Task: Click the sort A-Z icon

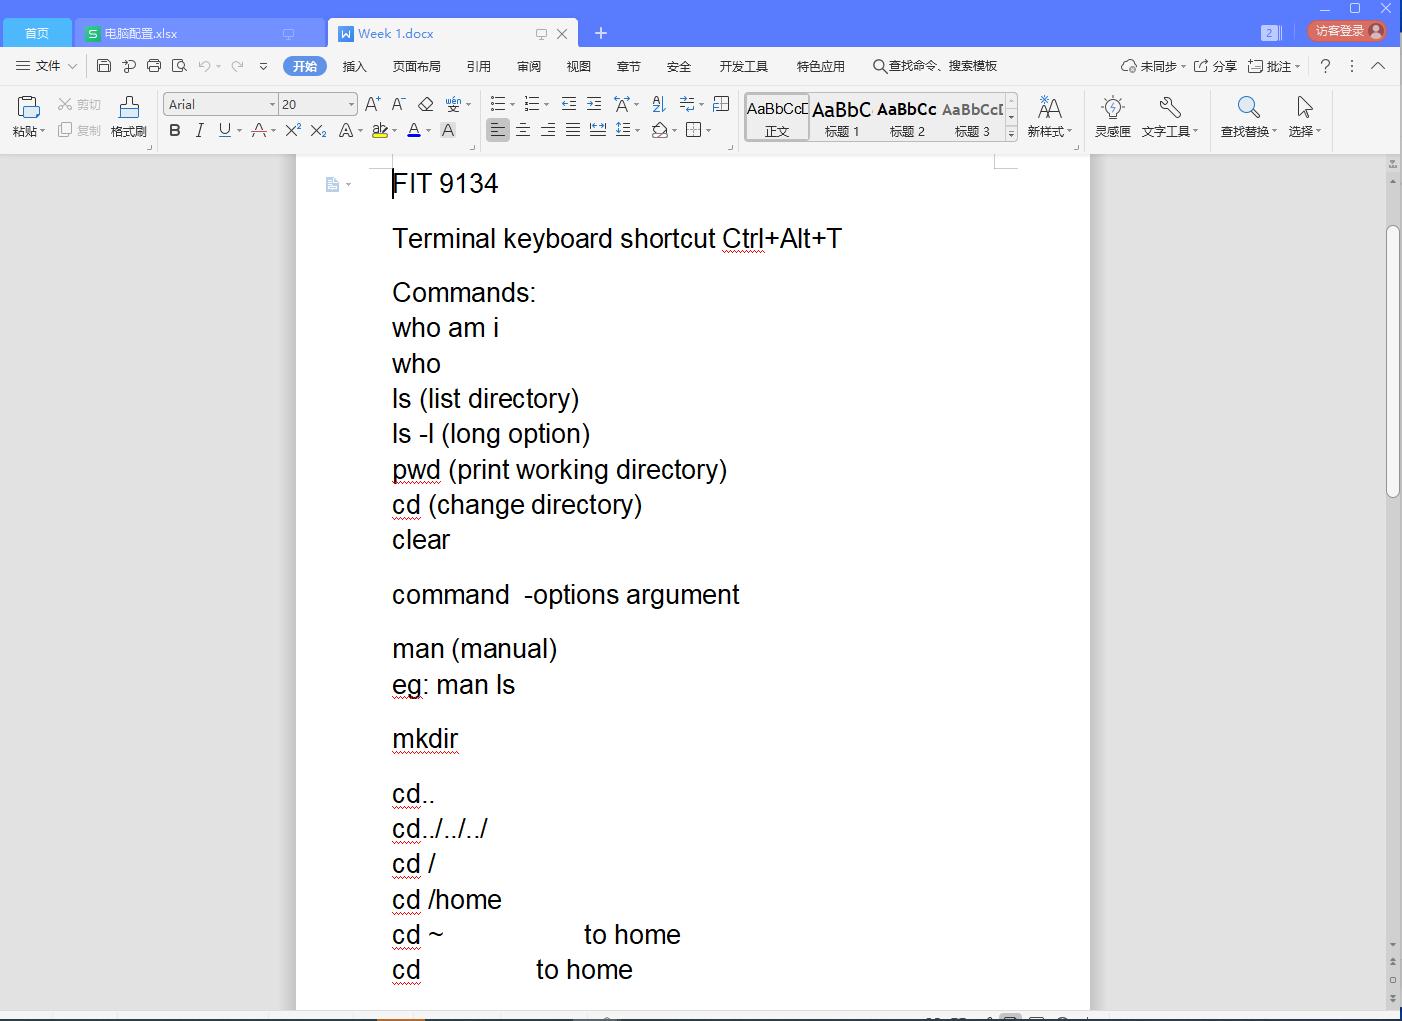Action: click(x=658, y=104)
